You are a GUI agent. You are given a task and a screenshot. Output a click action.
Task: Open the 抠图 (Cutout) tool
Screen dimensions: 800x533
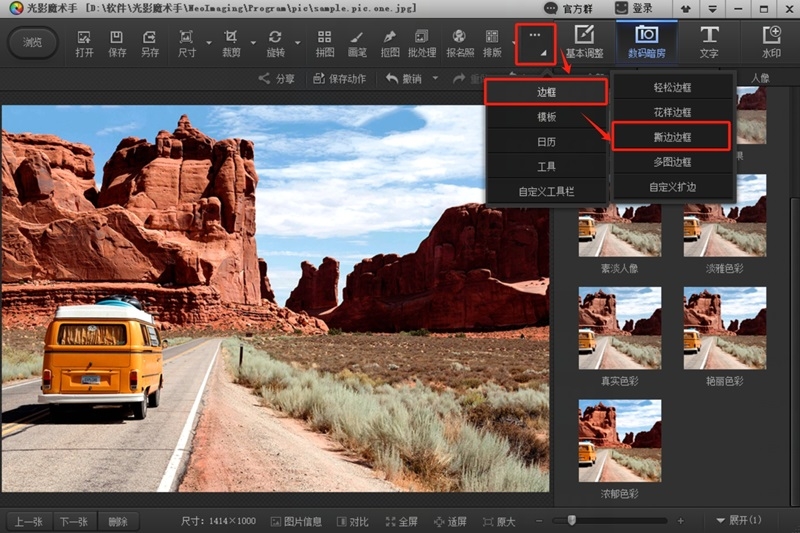point(389,43)
